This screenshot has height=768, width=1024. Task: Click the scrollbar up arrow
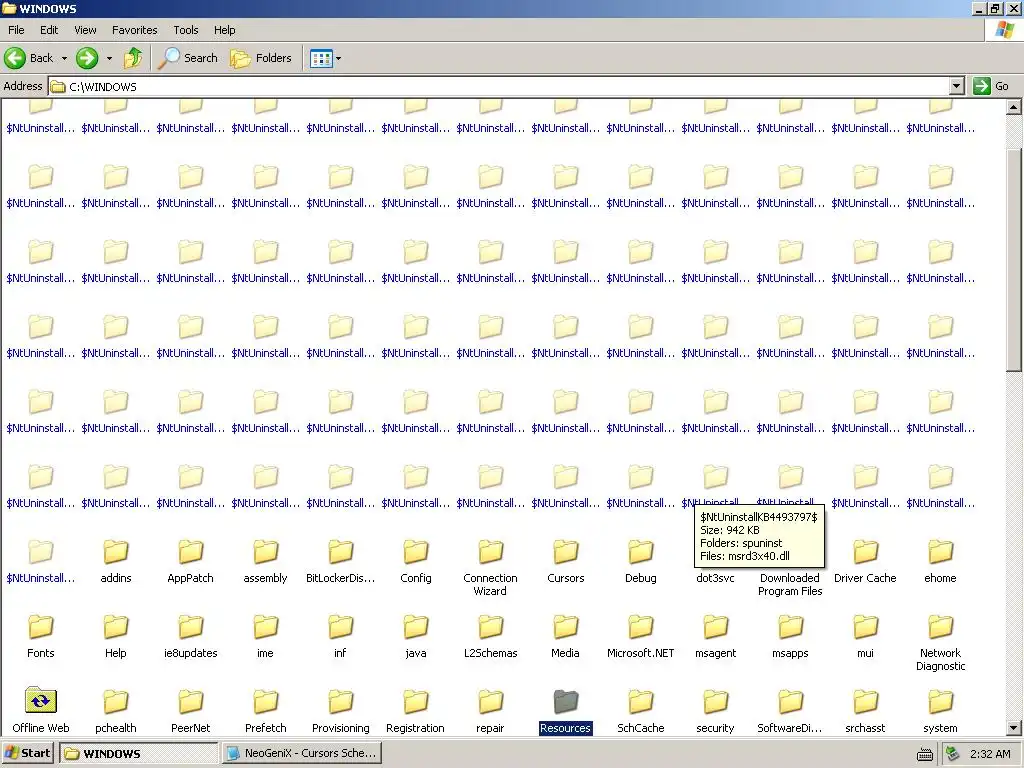1014,106
